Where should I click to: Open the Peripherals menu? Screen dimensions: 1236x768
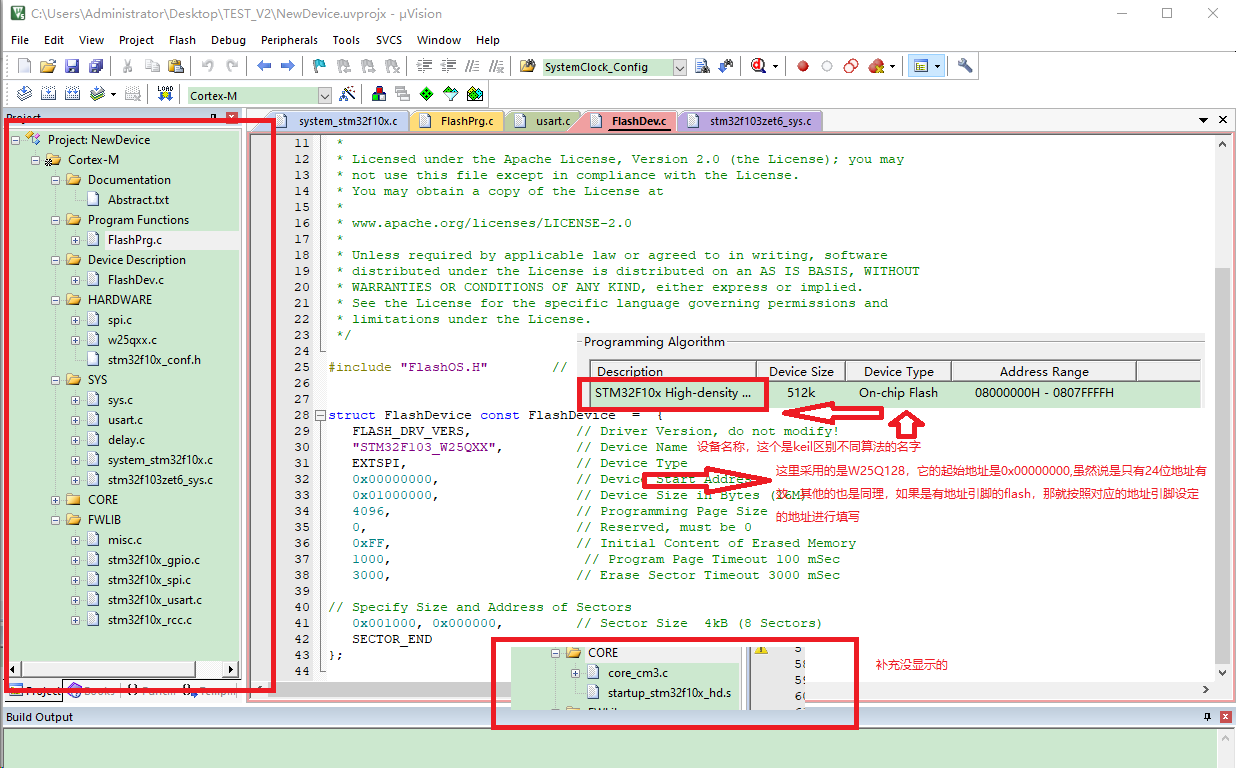(289, 40)
